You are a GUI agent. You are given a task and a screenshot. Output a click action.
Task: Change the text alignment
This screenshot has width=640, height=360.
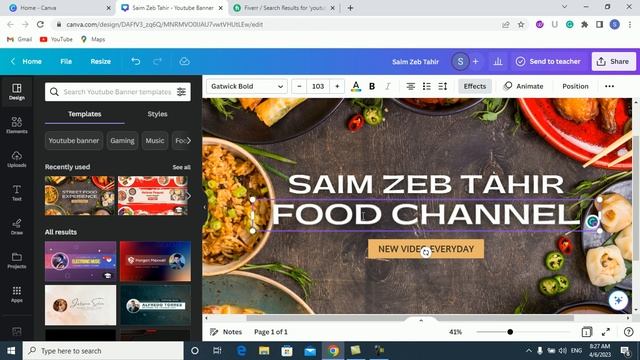click(411, 86)
